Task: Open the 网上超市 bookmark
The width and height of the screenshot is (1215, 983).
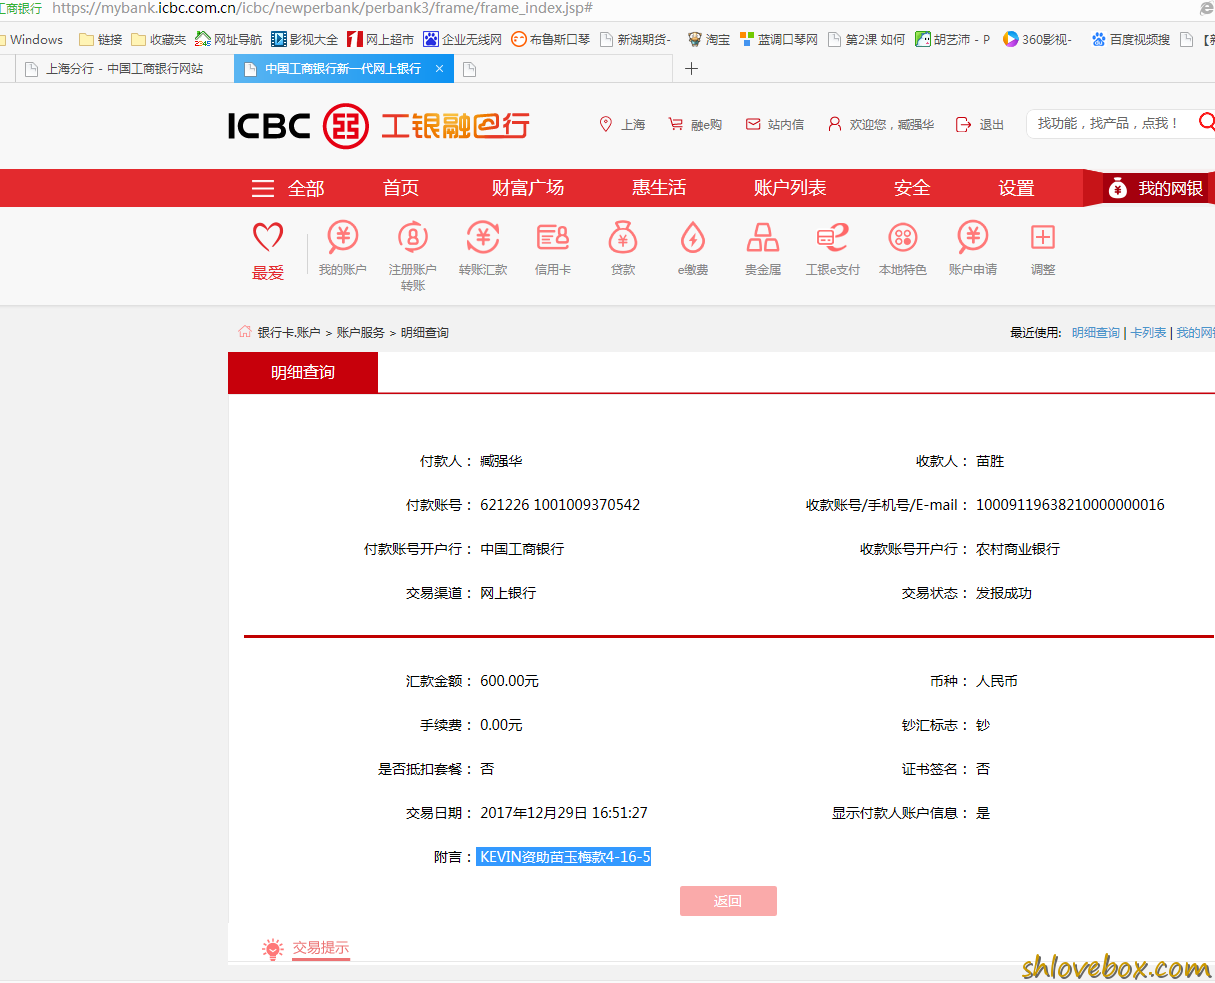Action: 380,39
